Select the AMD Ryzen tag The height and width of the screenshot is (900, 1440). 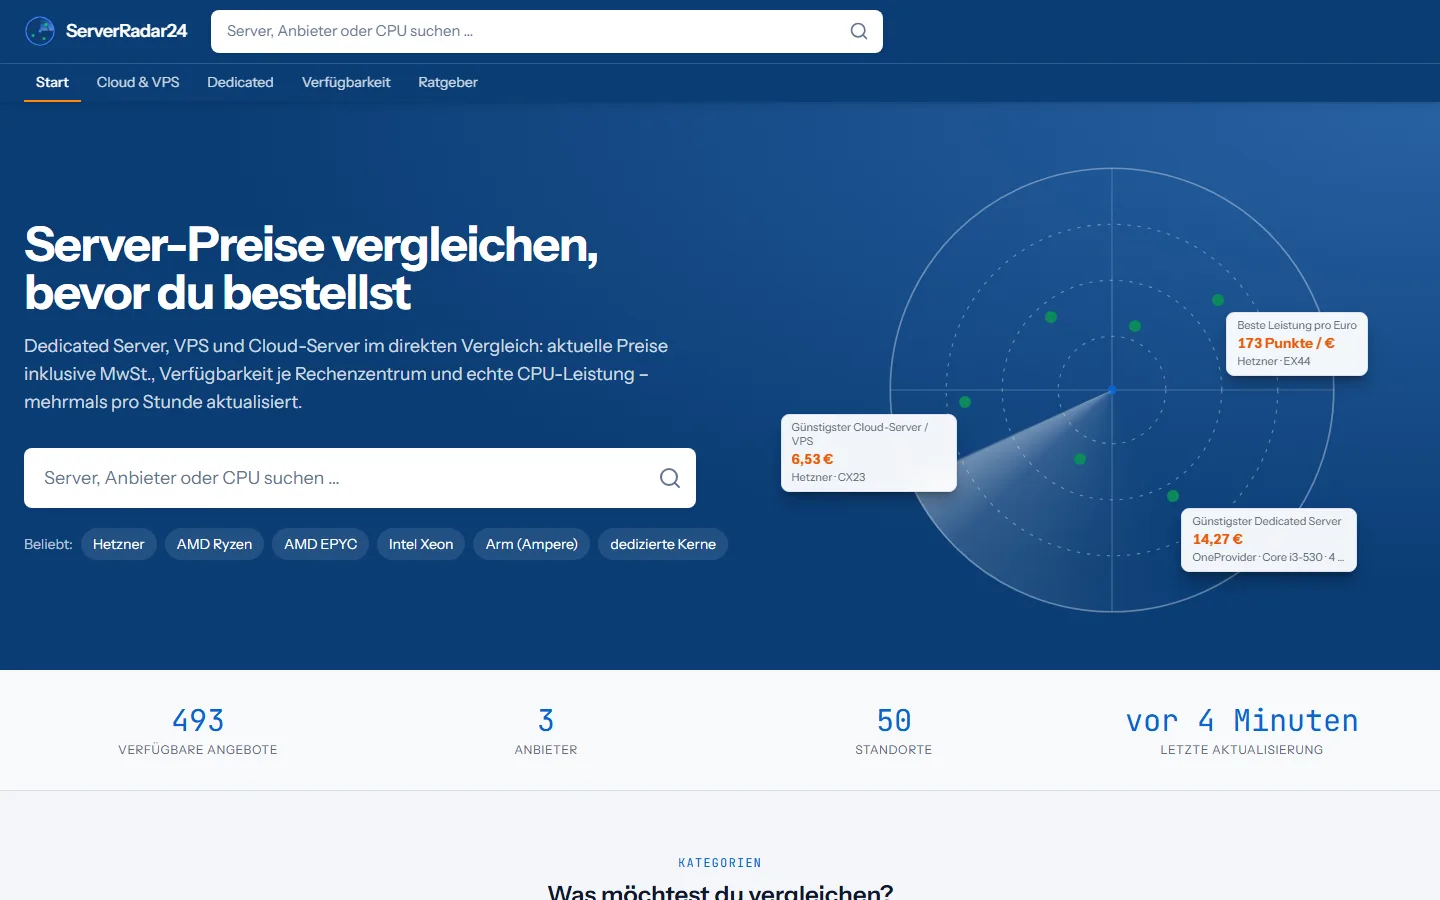pos(214,544)
